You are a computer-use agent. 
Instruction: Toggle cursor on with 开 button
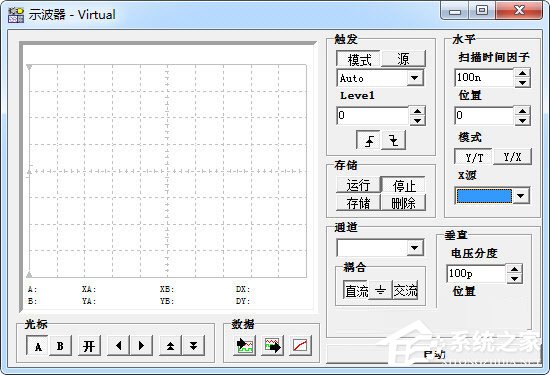[89, 346]
